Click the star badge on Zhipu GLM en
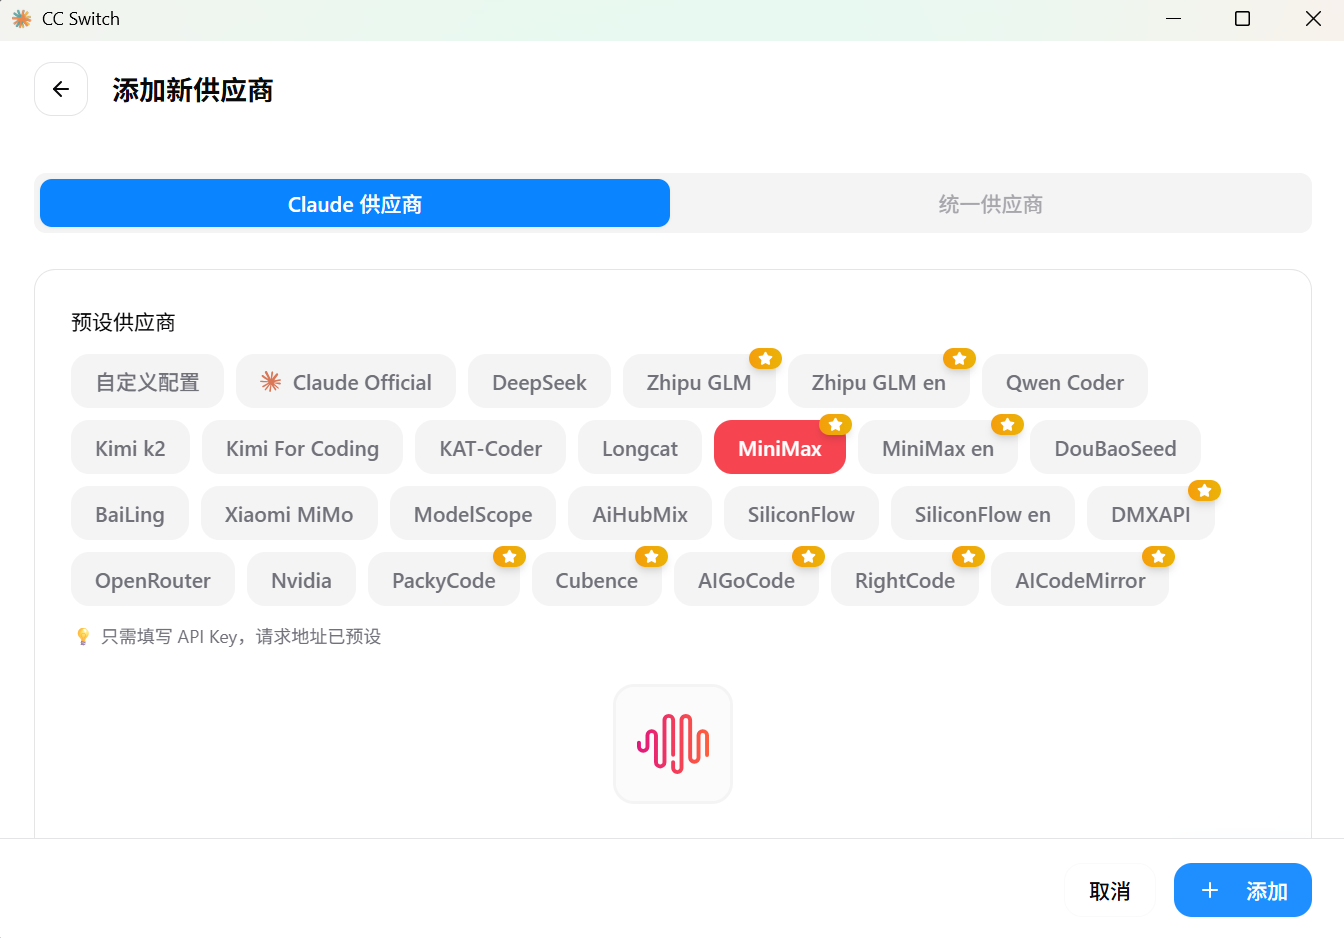Screen dimensions: 1344x938 tap(959, 358)
